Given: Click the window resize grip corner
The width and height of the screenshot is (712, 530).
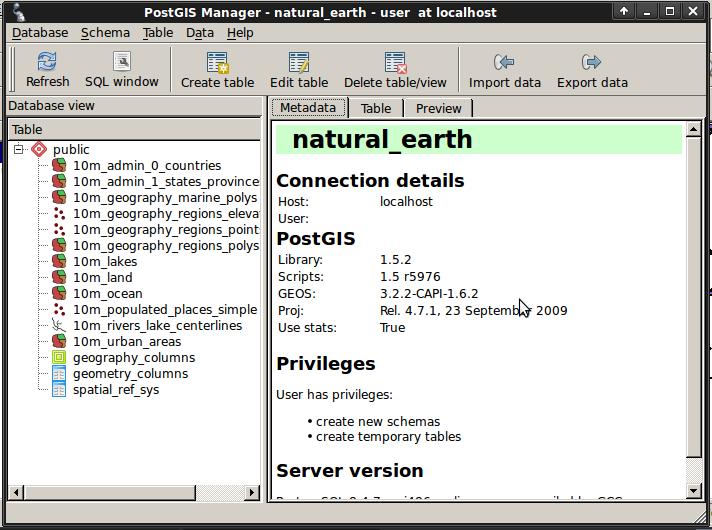Looking at the screenshot, I should [x=702, y=517].
